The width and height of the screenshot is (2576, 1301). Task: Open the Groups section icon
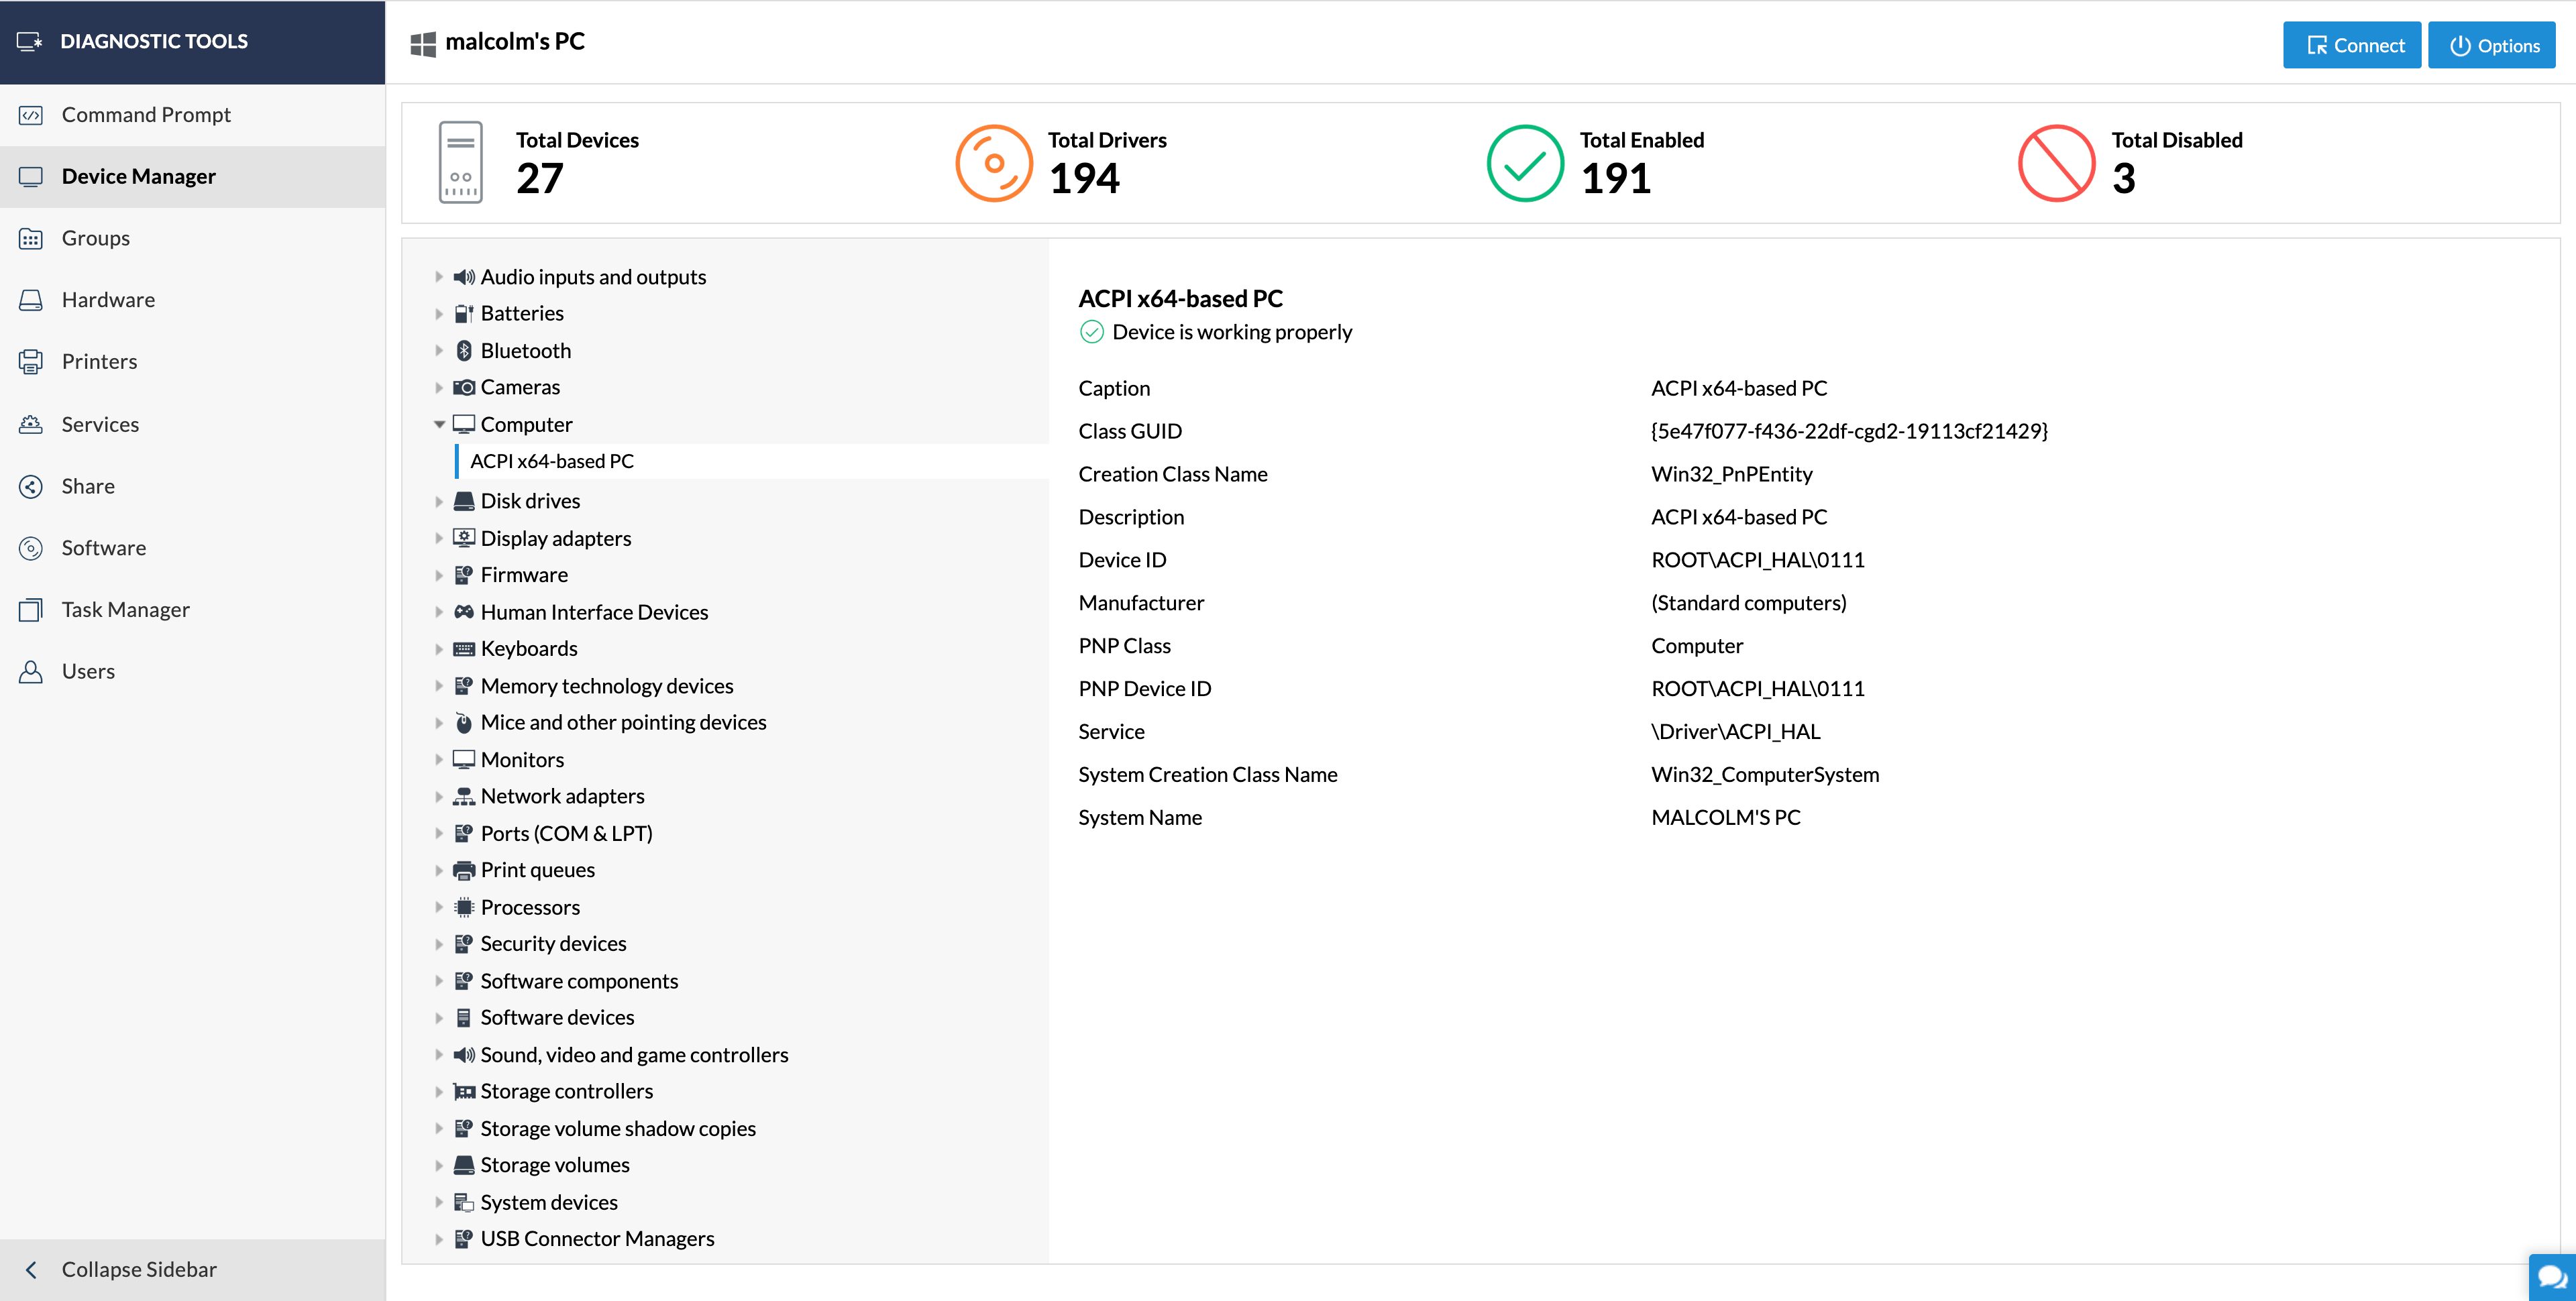pos(31,238)
